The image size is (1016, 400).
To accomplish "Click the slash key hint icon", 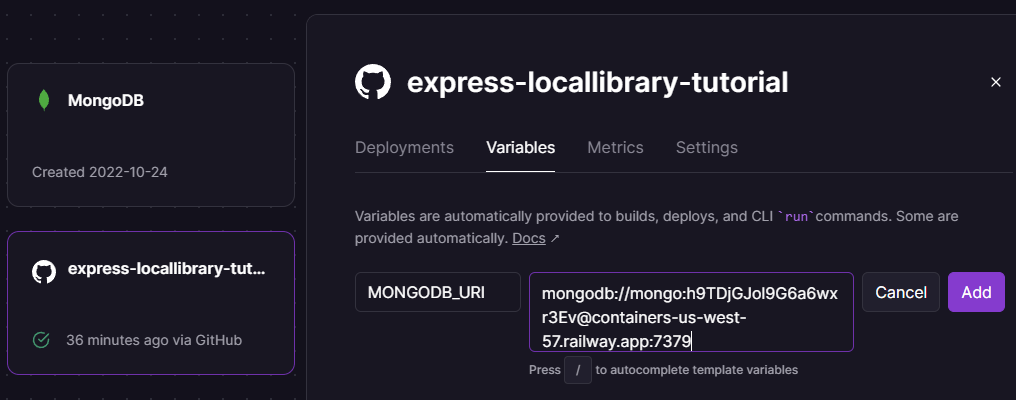I will (x=578, y=370).
